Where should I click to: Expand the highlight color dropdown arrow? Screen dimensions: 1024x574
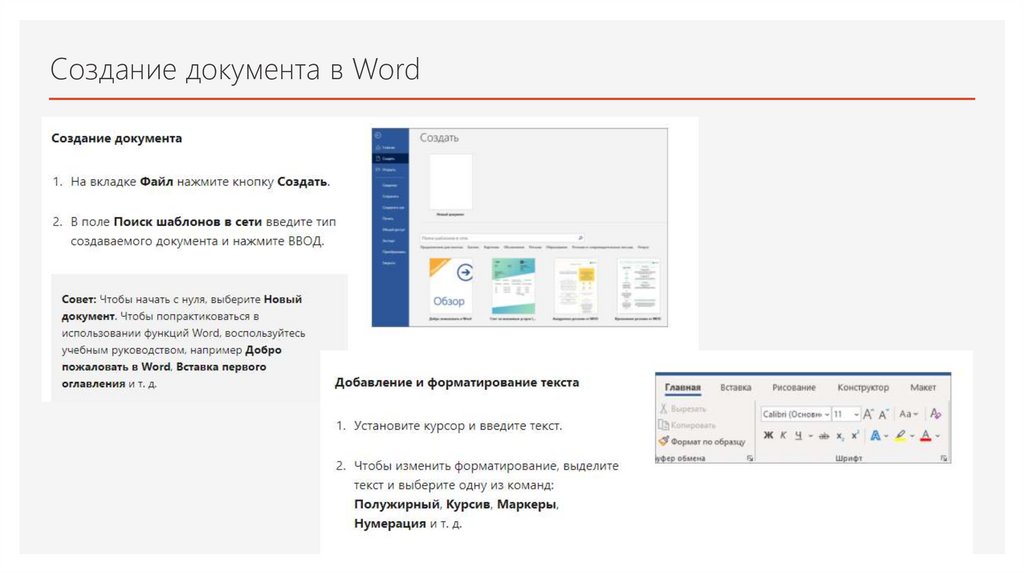click(912, 436)
